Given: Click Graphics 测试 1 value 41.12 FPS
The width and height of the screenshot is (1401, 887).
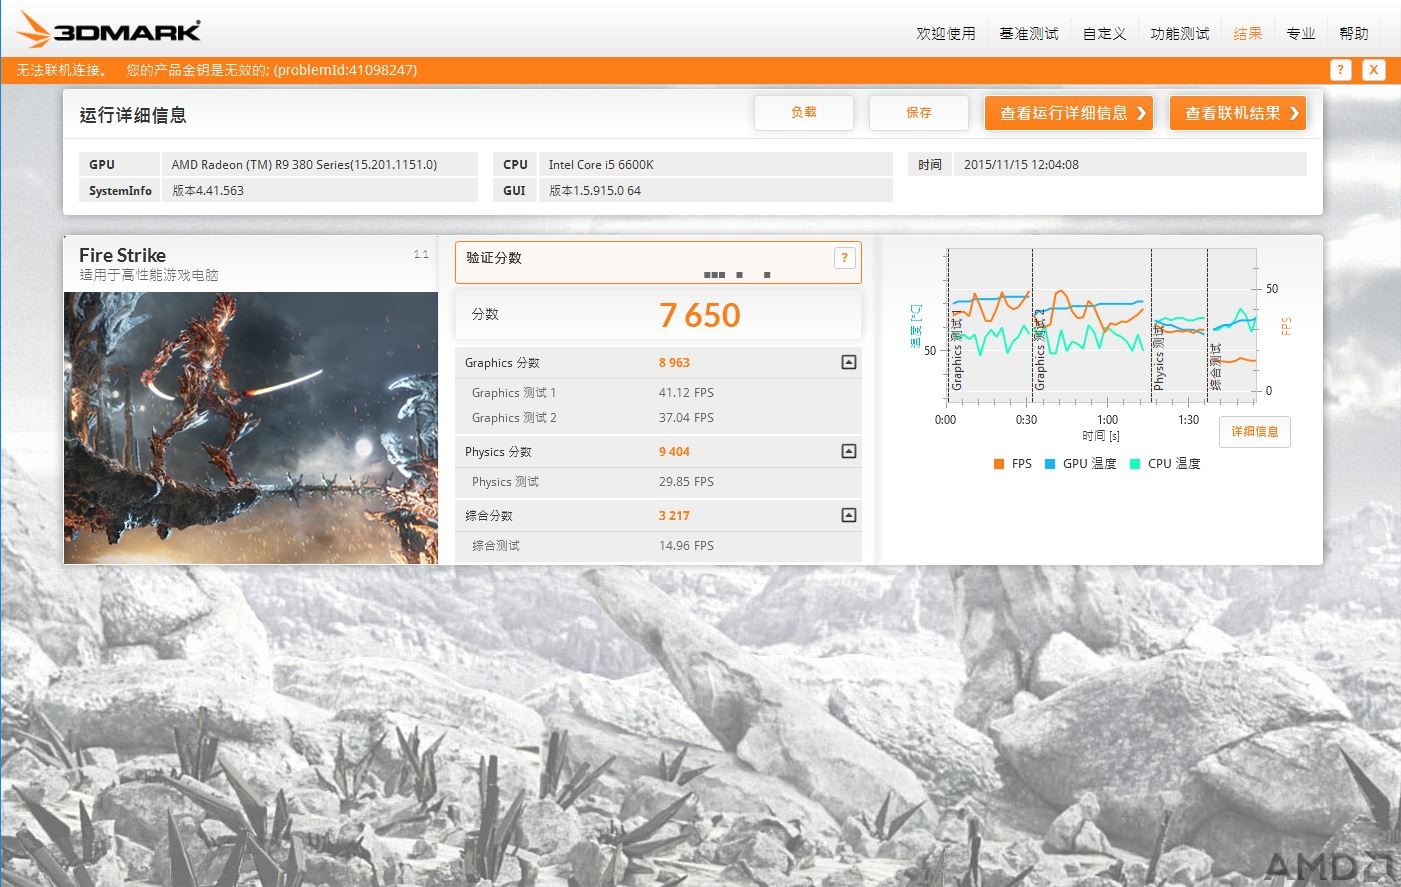Looking at the screenshot, I should tap(686, 393).
